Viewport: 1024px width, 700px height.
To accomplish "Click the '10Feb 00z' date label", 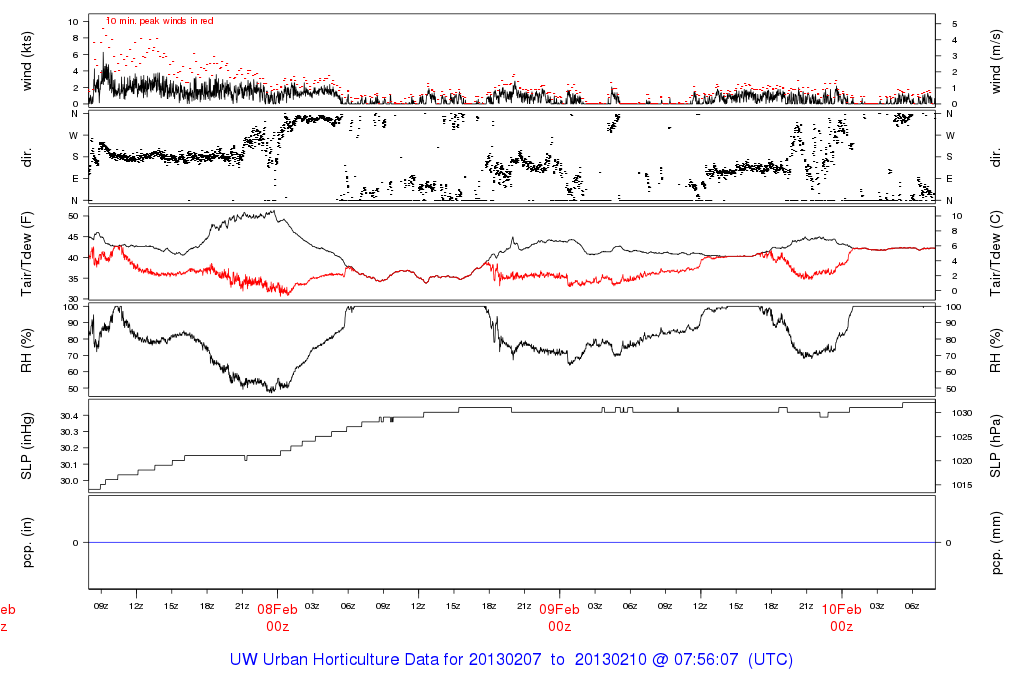I will [842, 618].
